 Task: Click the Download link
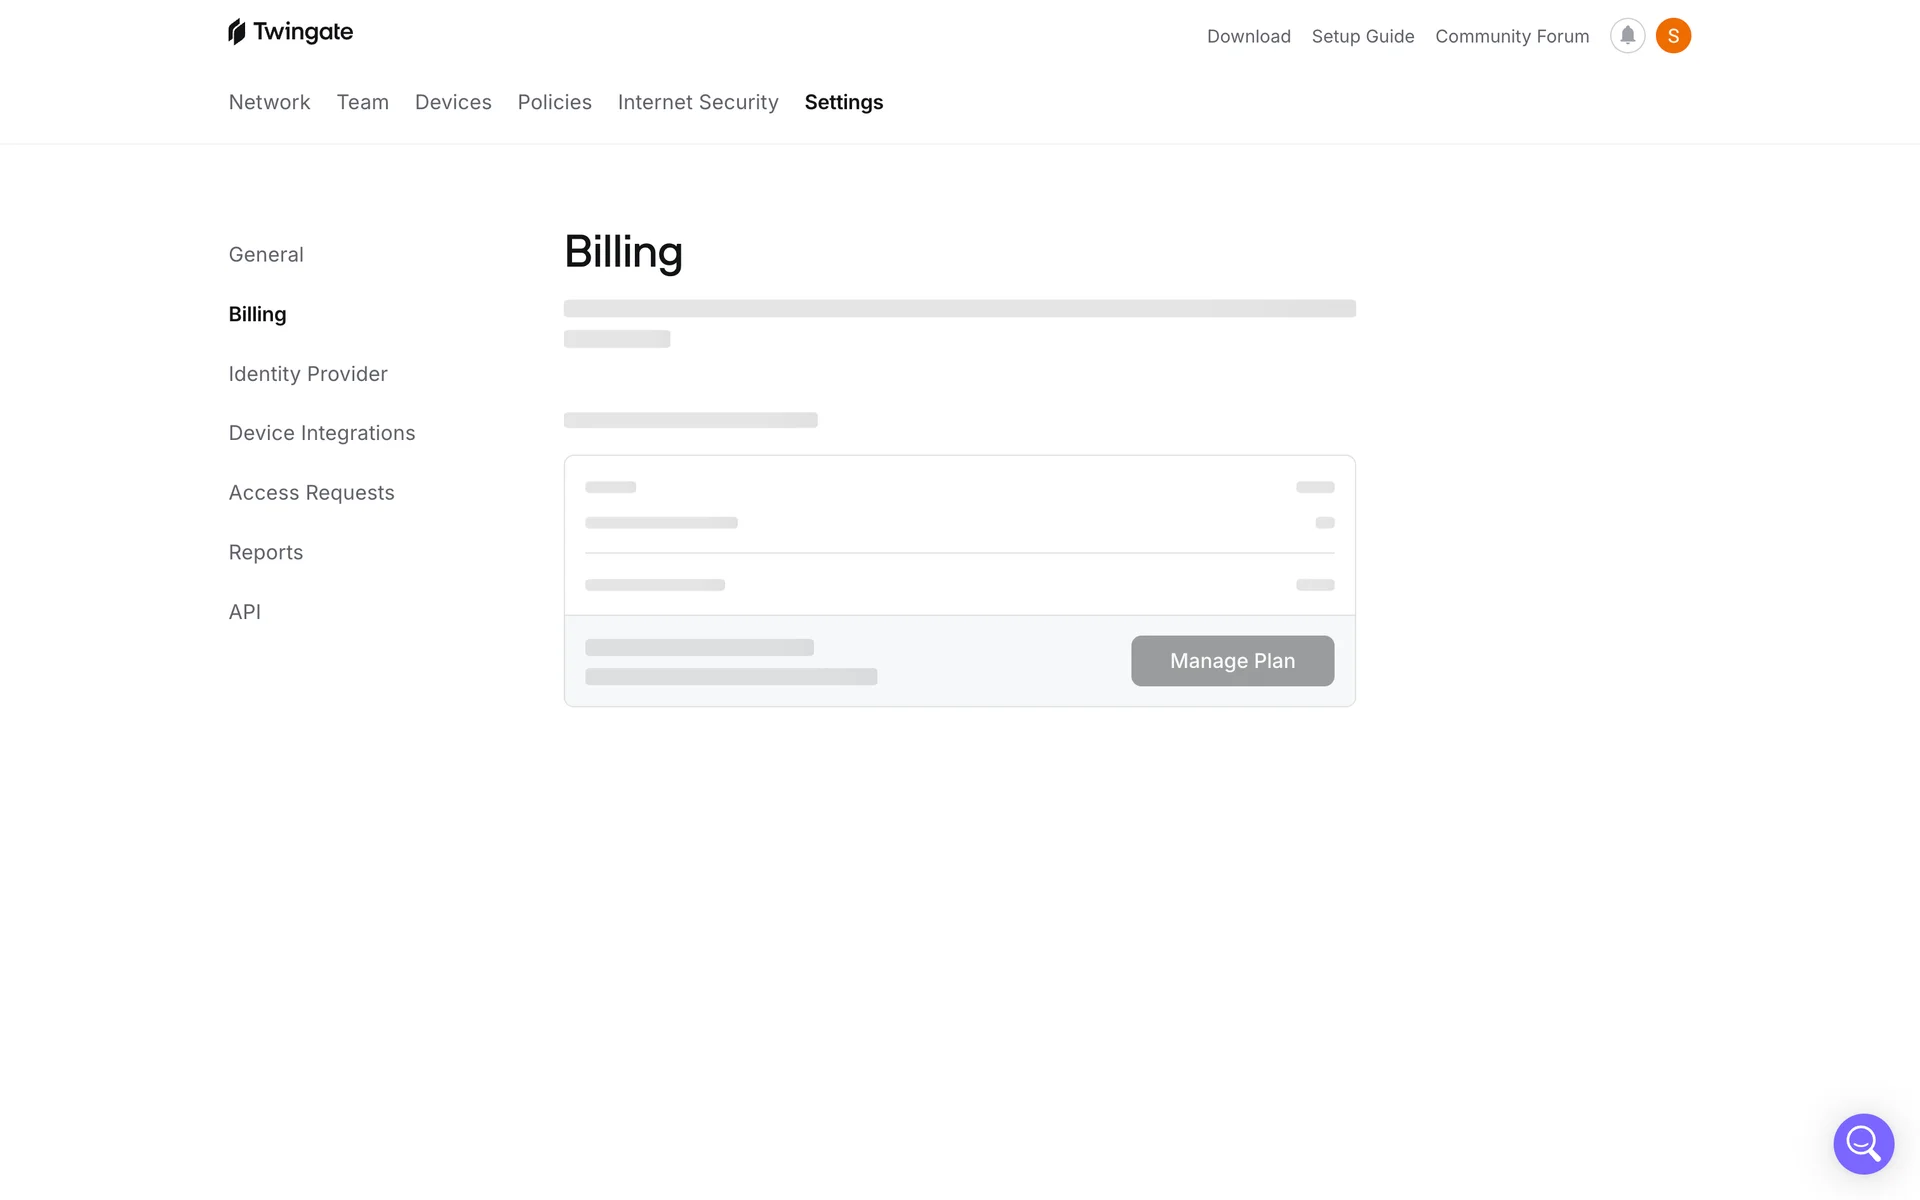(x=1248, y=36)
